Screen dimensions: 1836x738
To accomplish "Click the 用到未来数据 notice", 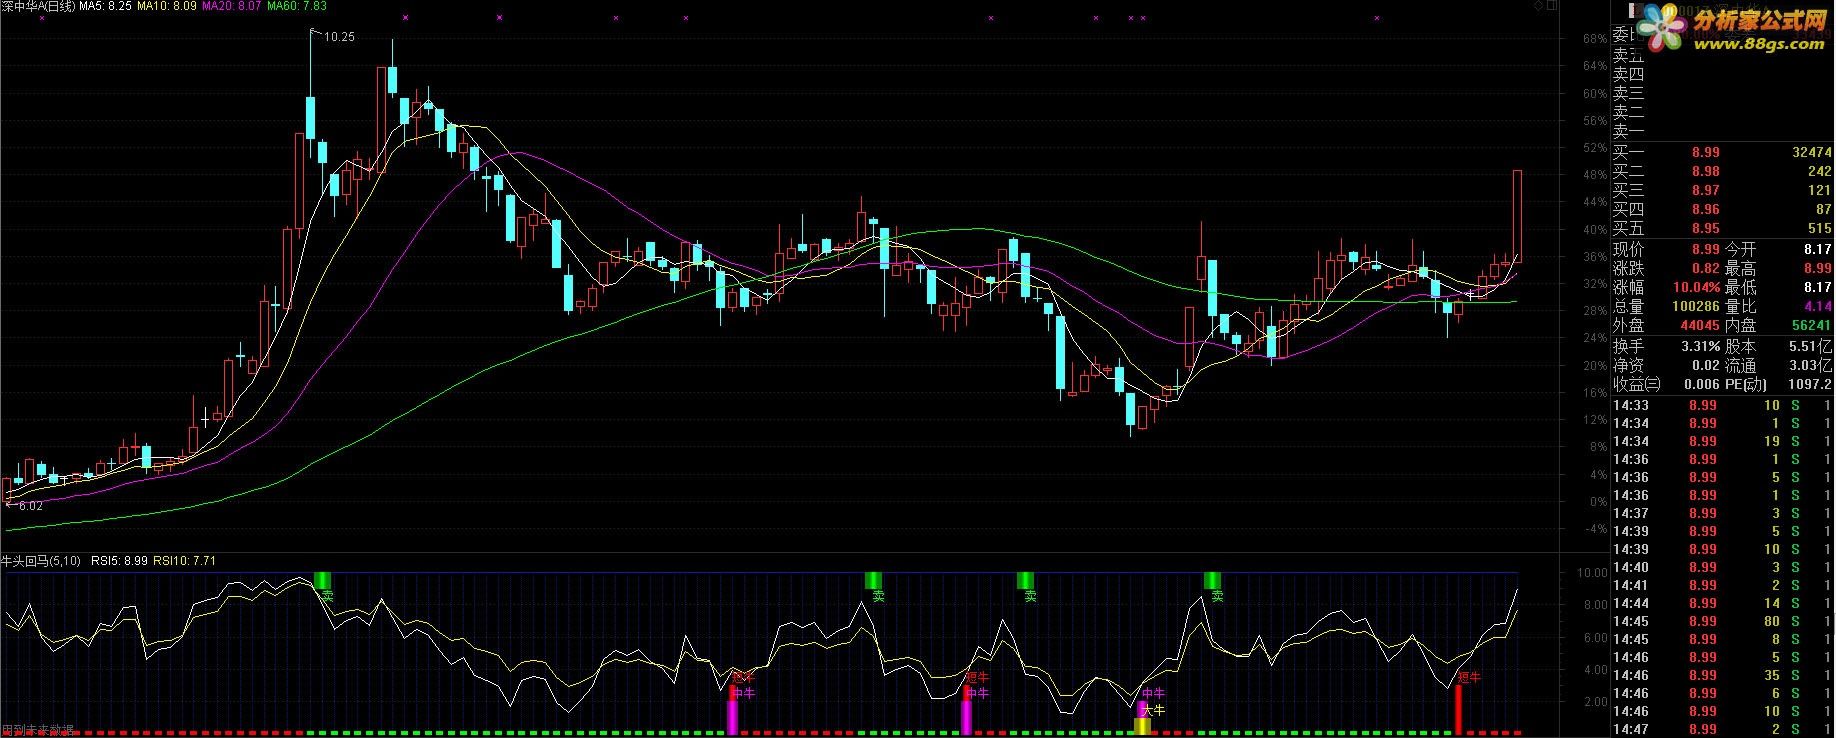I will [37, 731].
